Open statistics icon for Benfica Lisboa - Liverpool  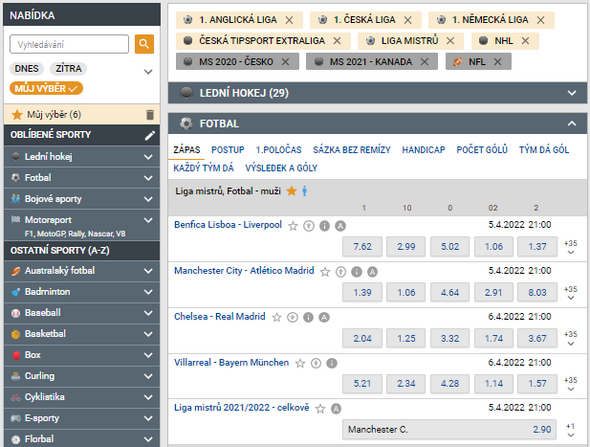click(x=309, y=226)
